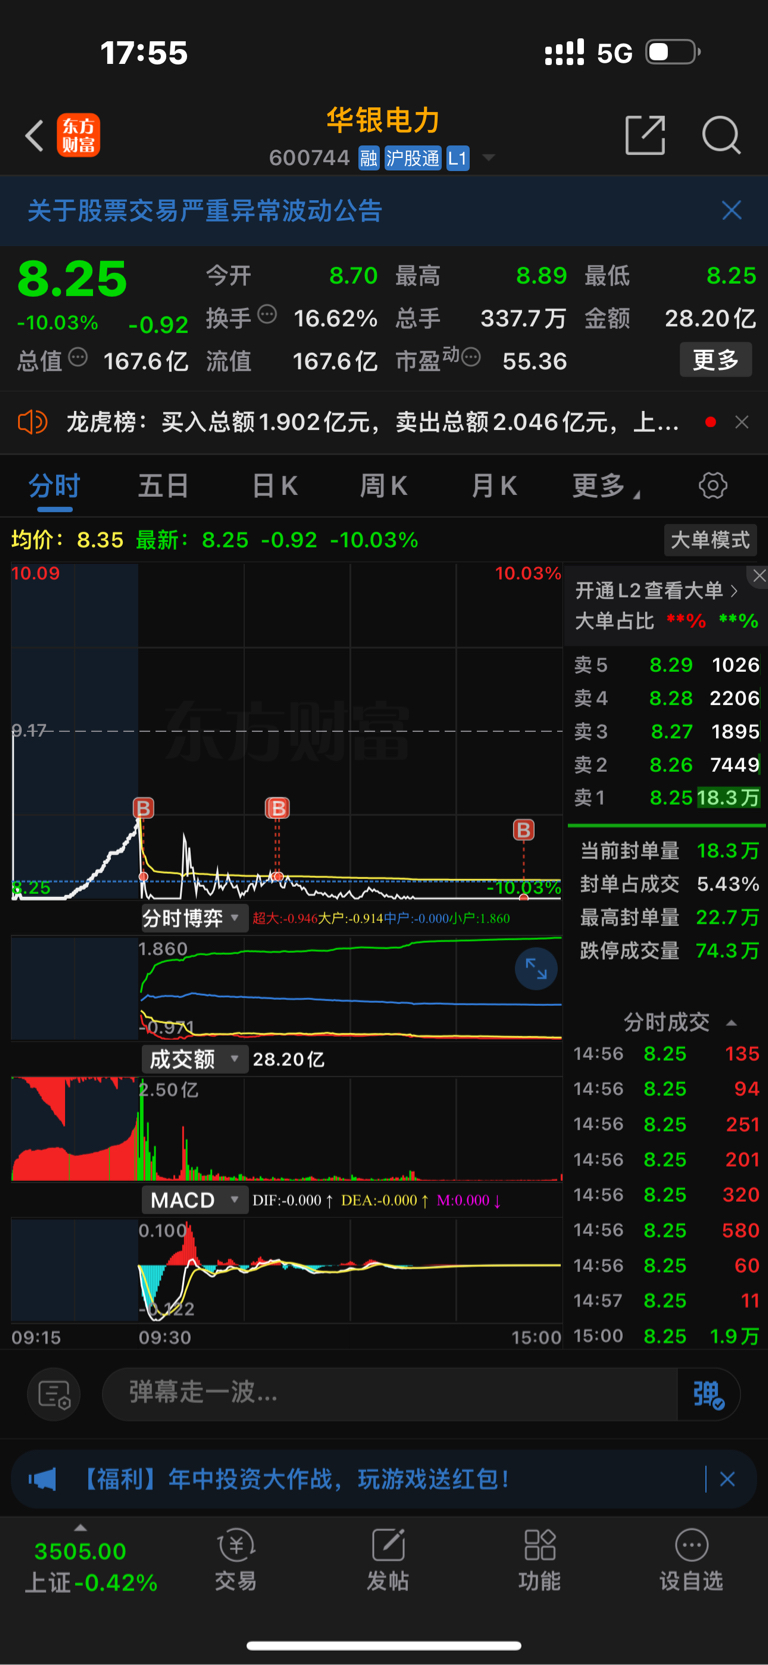Switch to the 五日 tab

tap(163, 486)
